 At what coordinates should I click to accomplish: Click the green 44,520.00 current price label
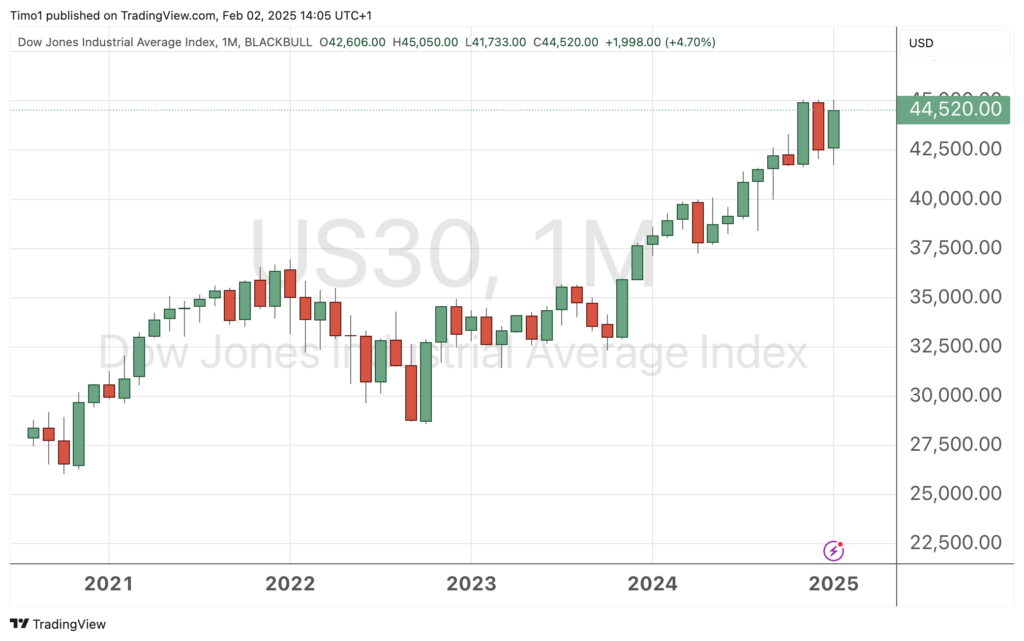tap(953, 109)
